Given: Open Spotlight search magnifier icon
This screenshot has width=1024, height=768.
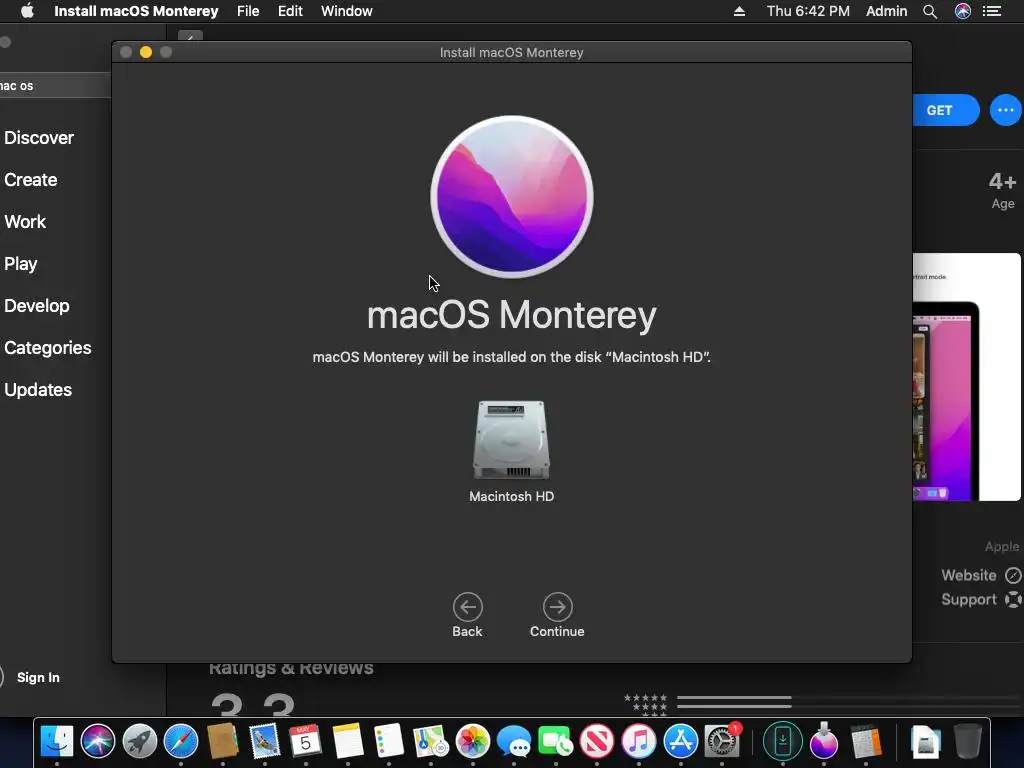Looking at the screenshot, I should [930, 11].
